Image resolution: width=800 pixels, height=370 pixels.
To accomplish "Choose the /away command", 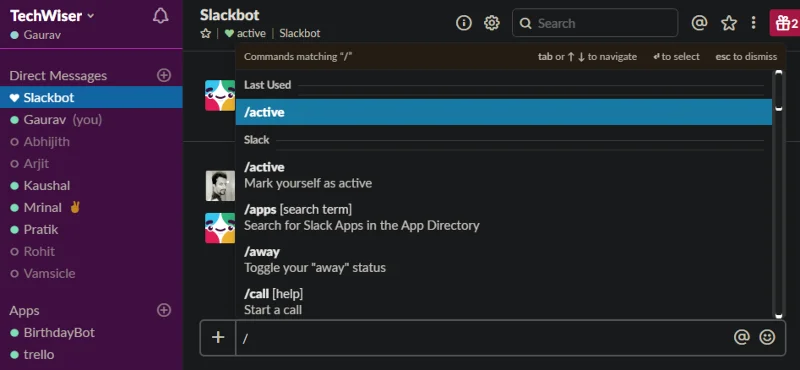I will point(504,259).
